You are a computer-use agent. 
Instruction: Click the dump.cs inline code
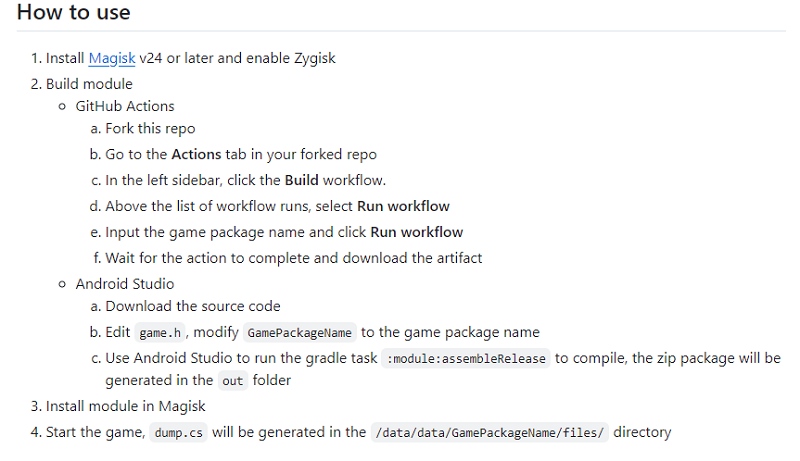[x=180, y=433]
